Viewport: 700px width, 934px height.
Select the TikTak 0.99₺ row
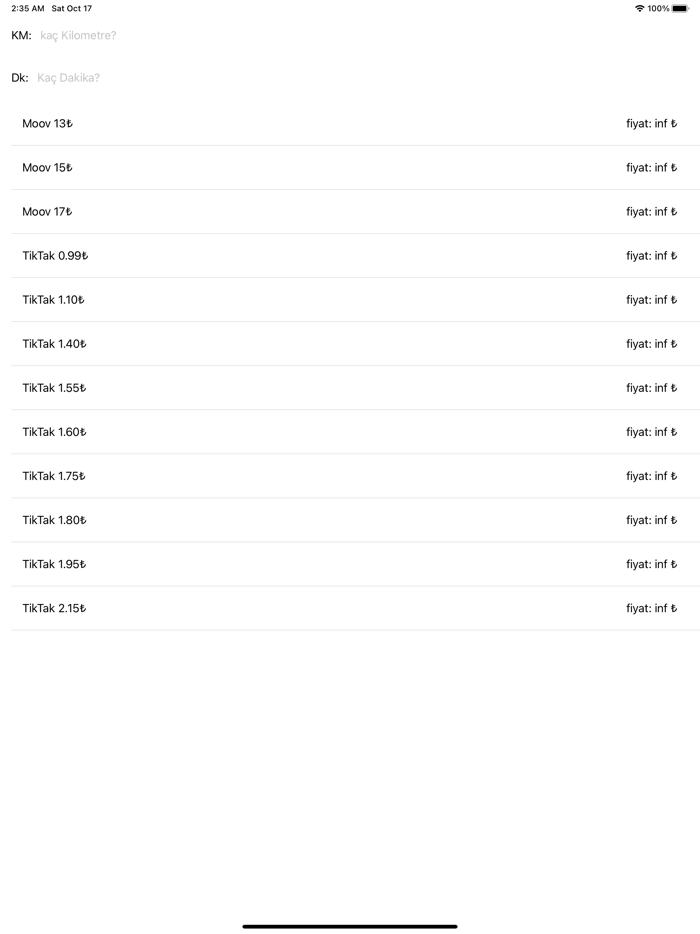click(x=350, y=256)
